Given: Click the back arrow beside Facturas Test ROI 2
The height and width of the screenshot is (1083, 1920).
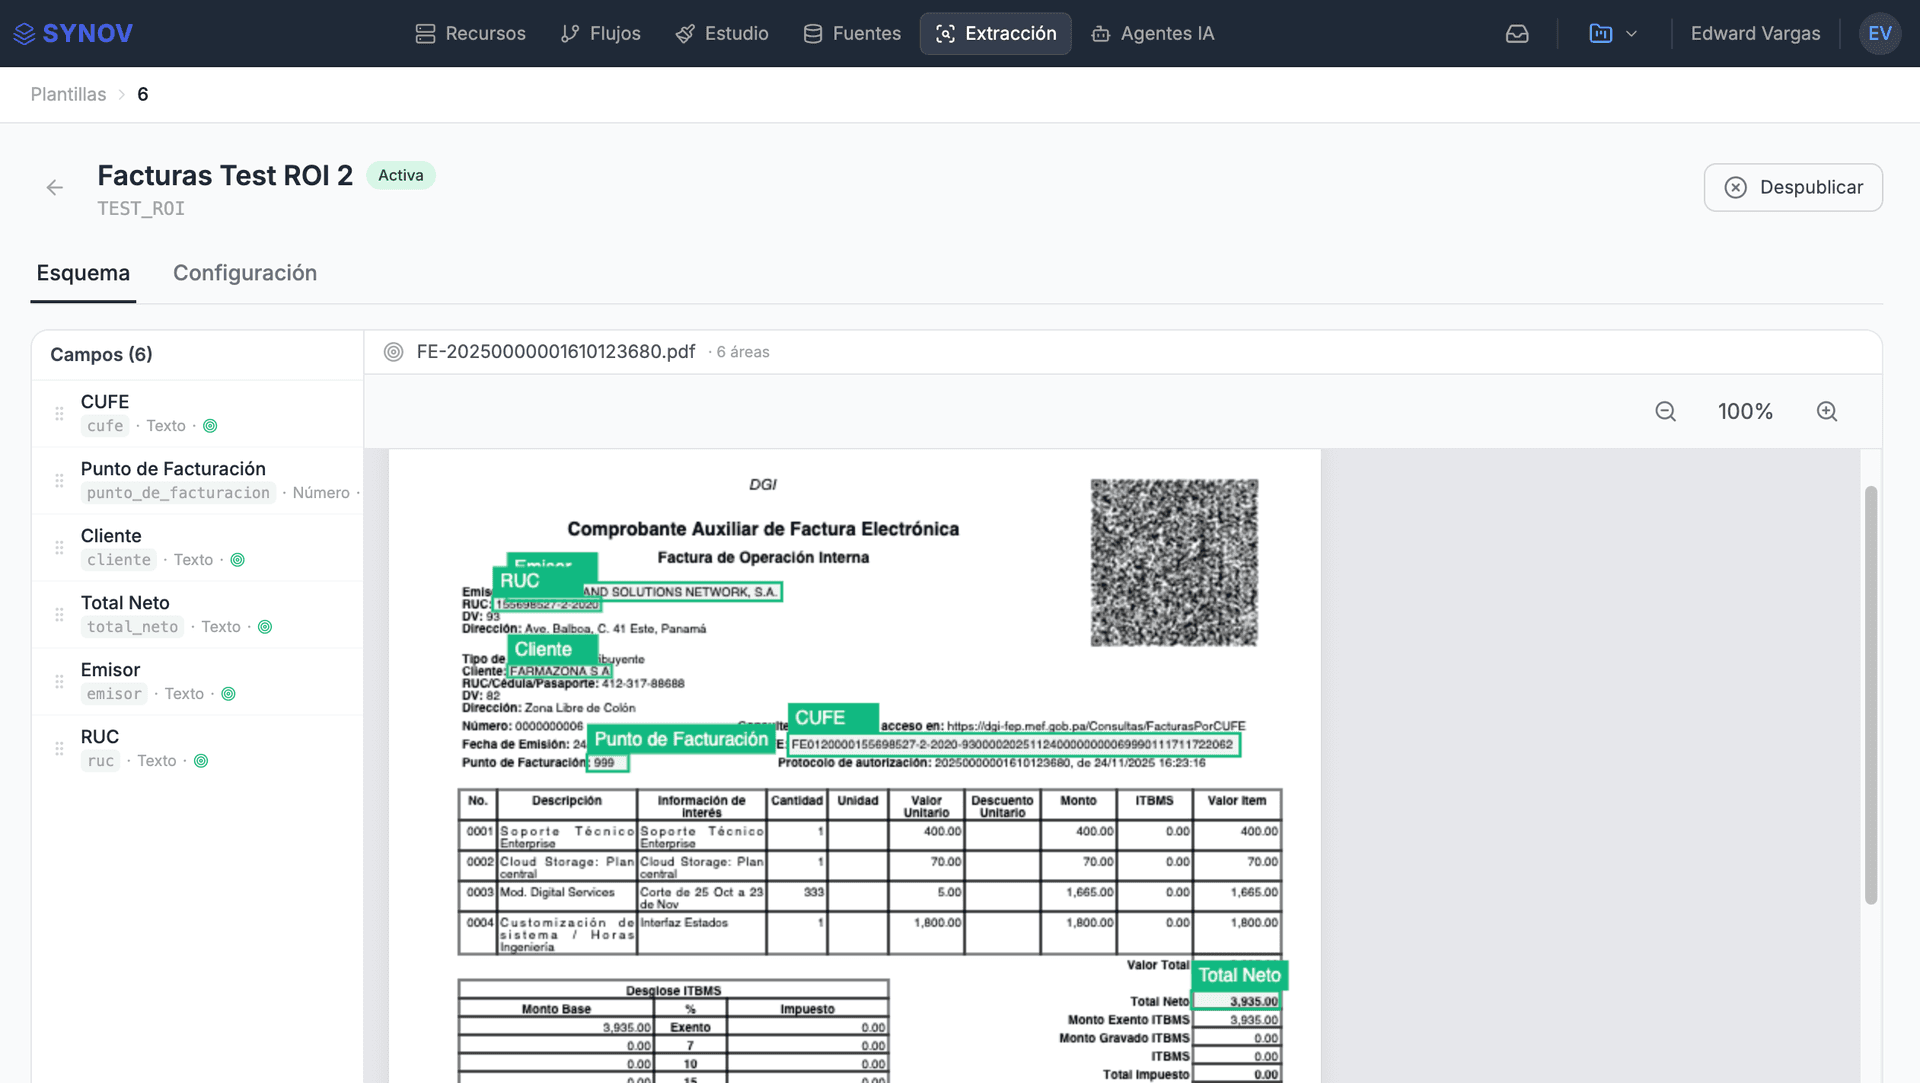Looking at the screenshot, I should pos(54,187).
